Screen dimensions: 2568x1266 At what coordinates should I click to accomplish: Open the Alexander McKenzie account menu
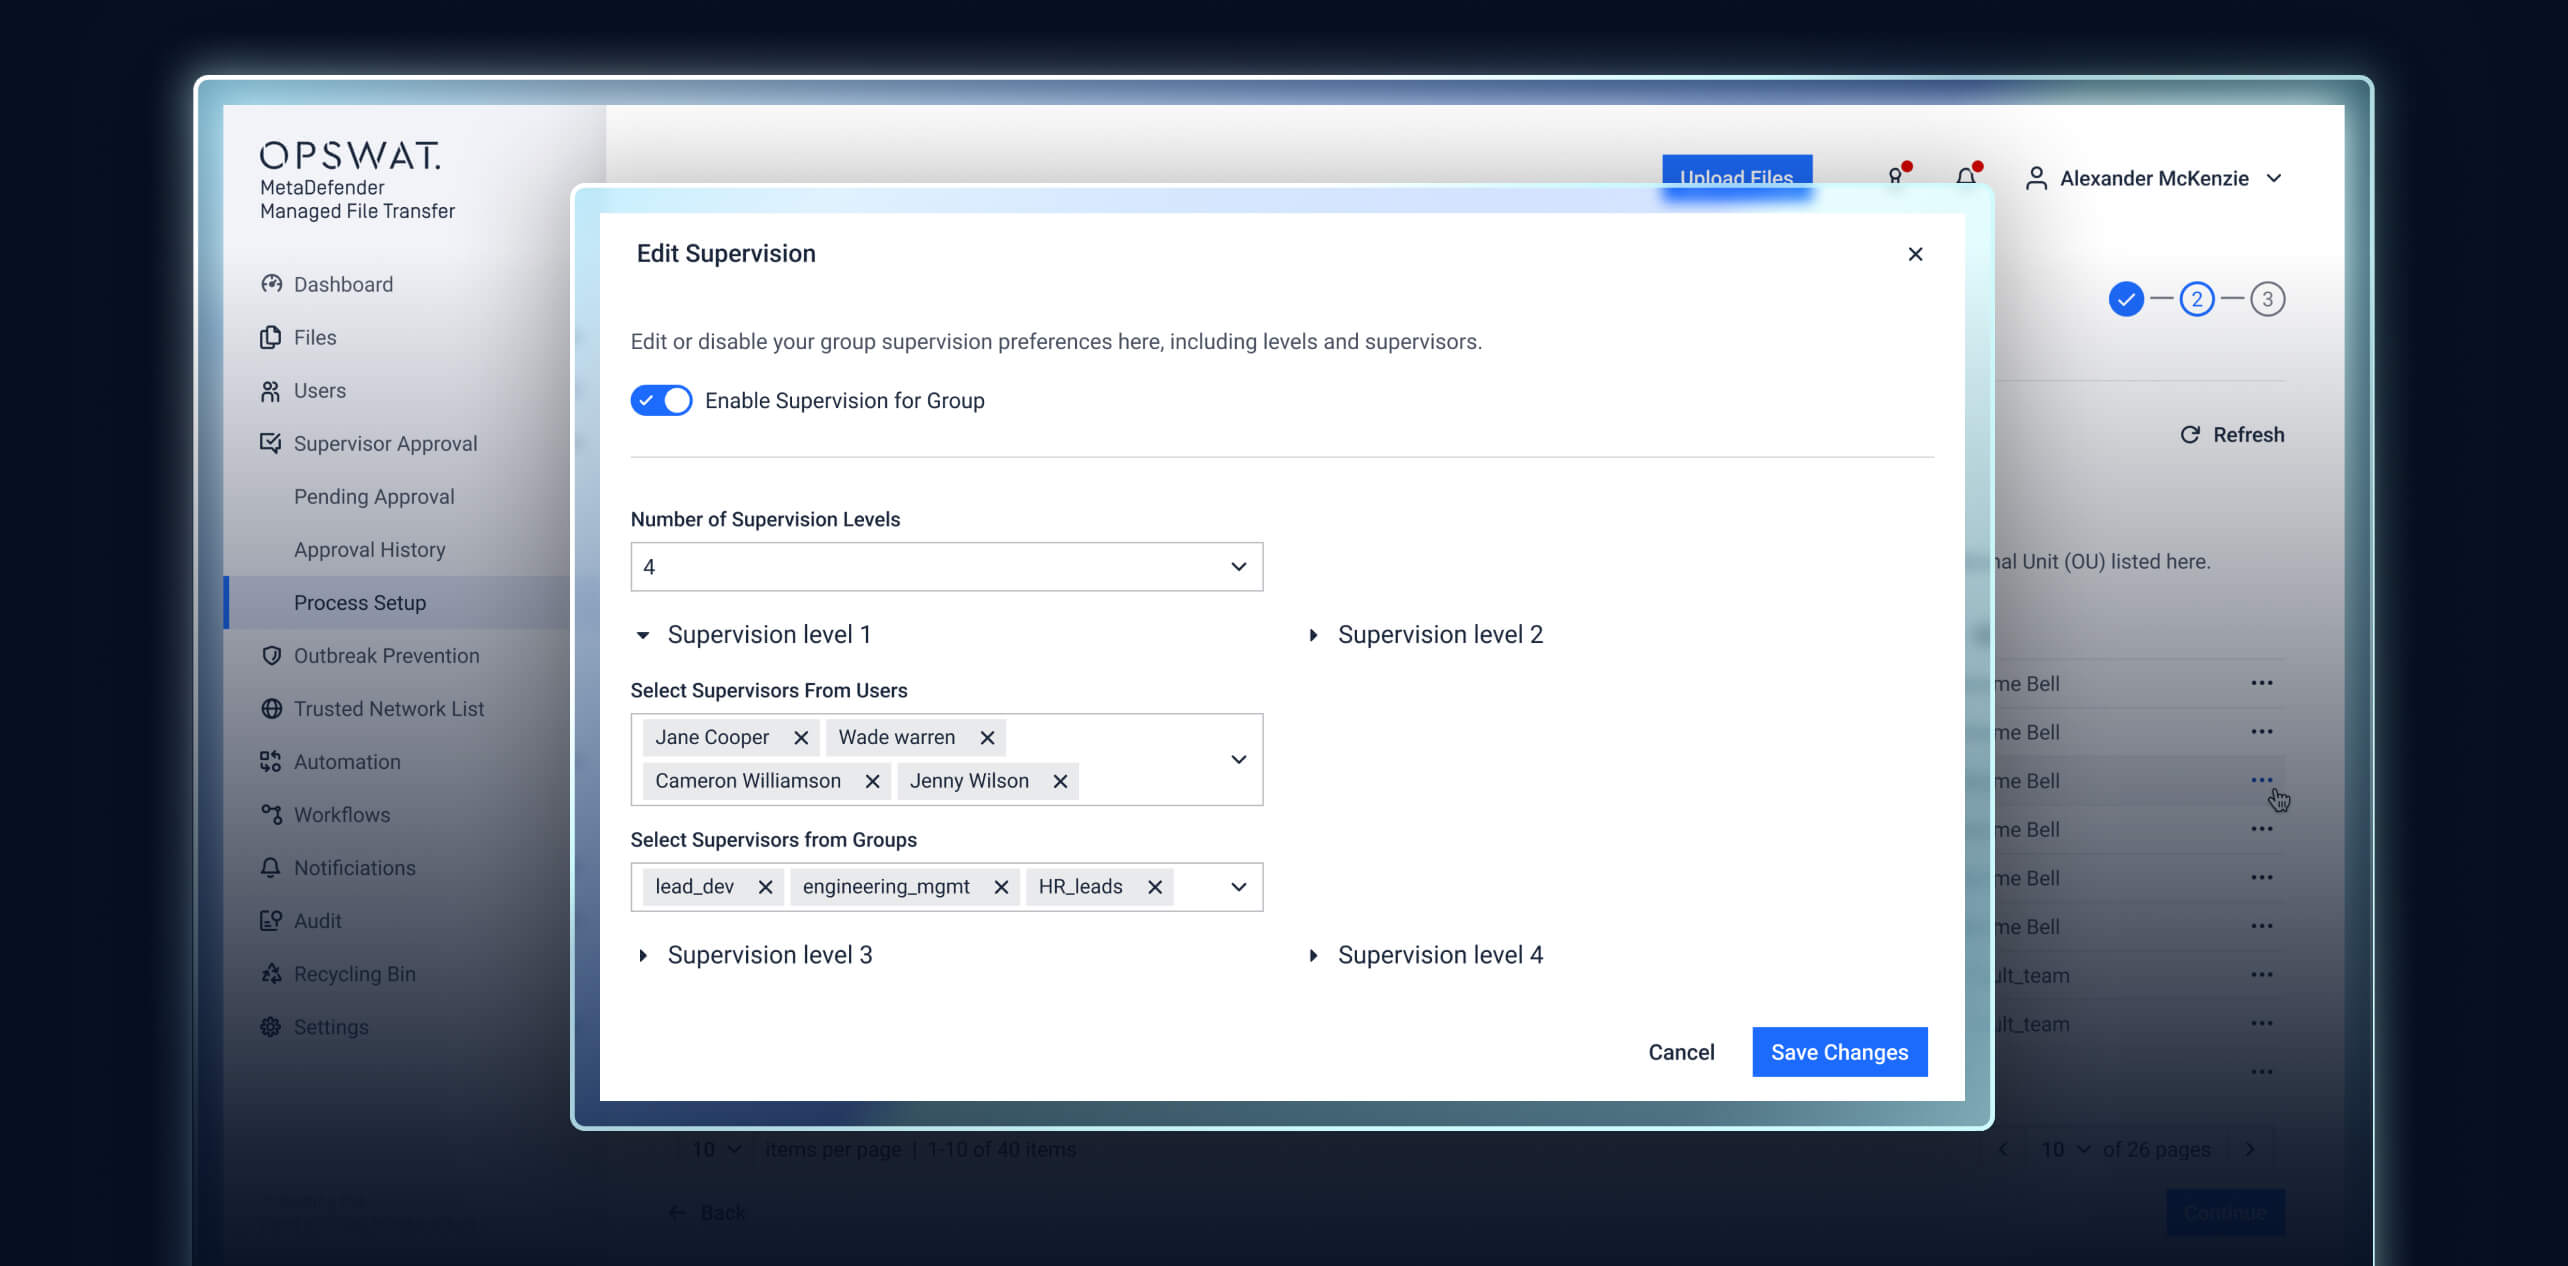pyautogui.click(x=2152, y=178)
